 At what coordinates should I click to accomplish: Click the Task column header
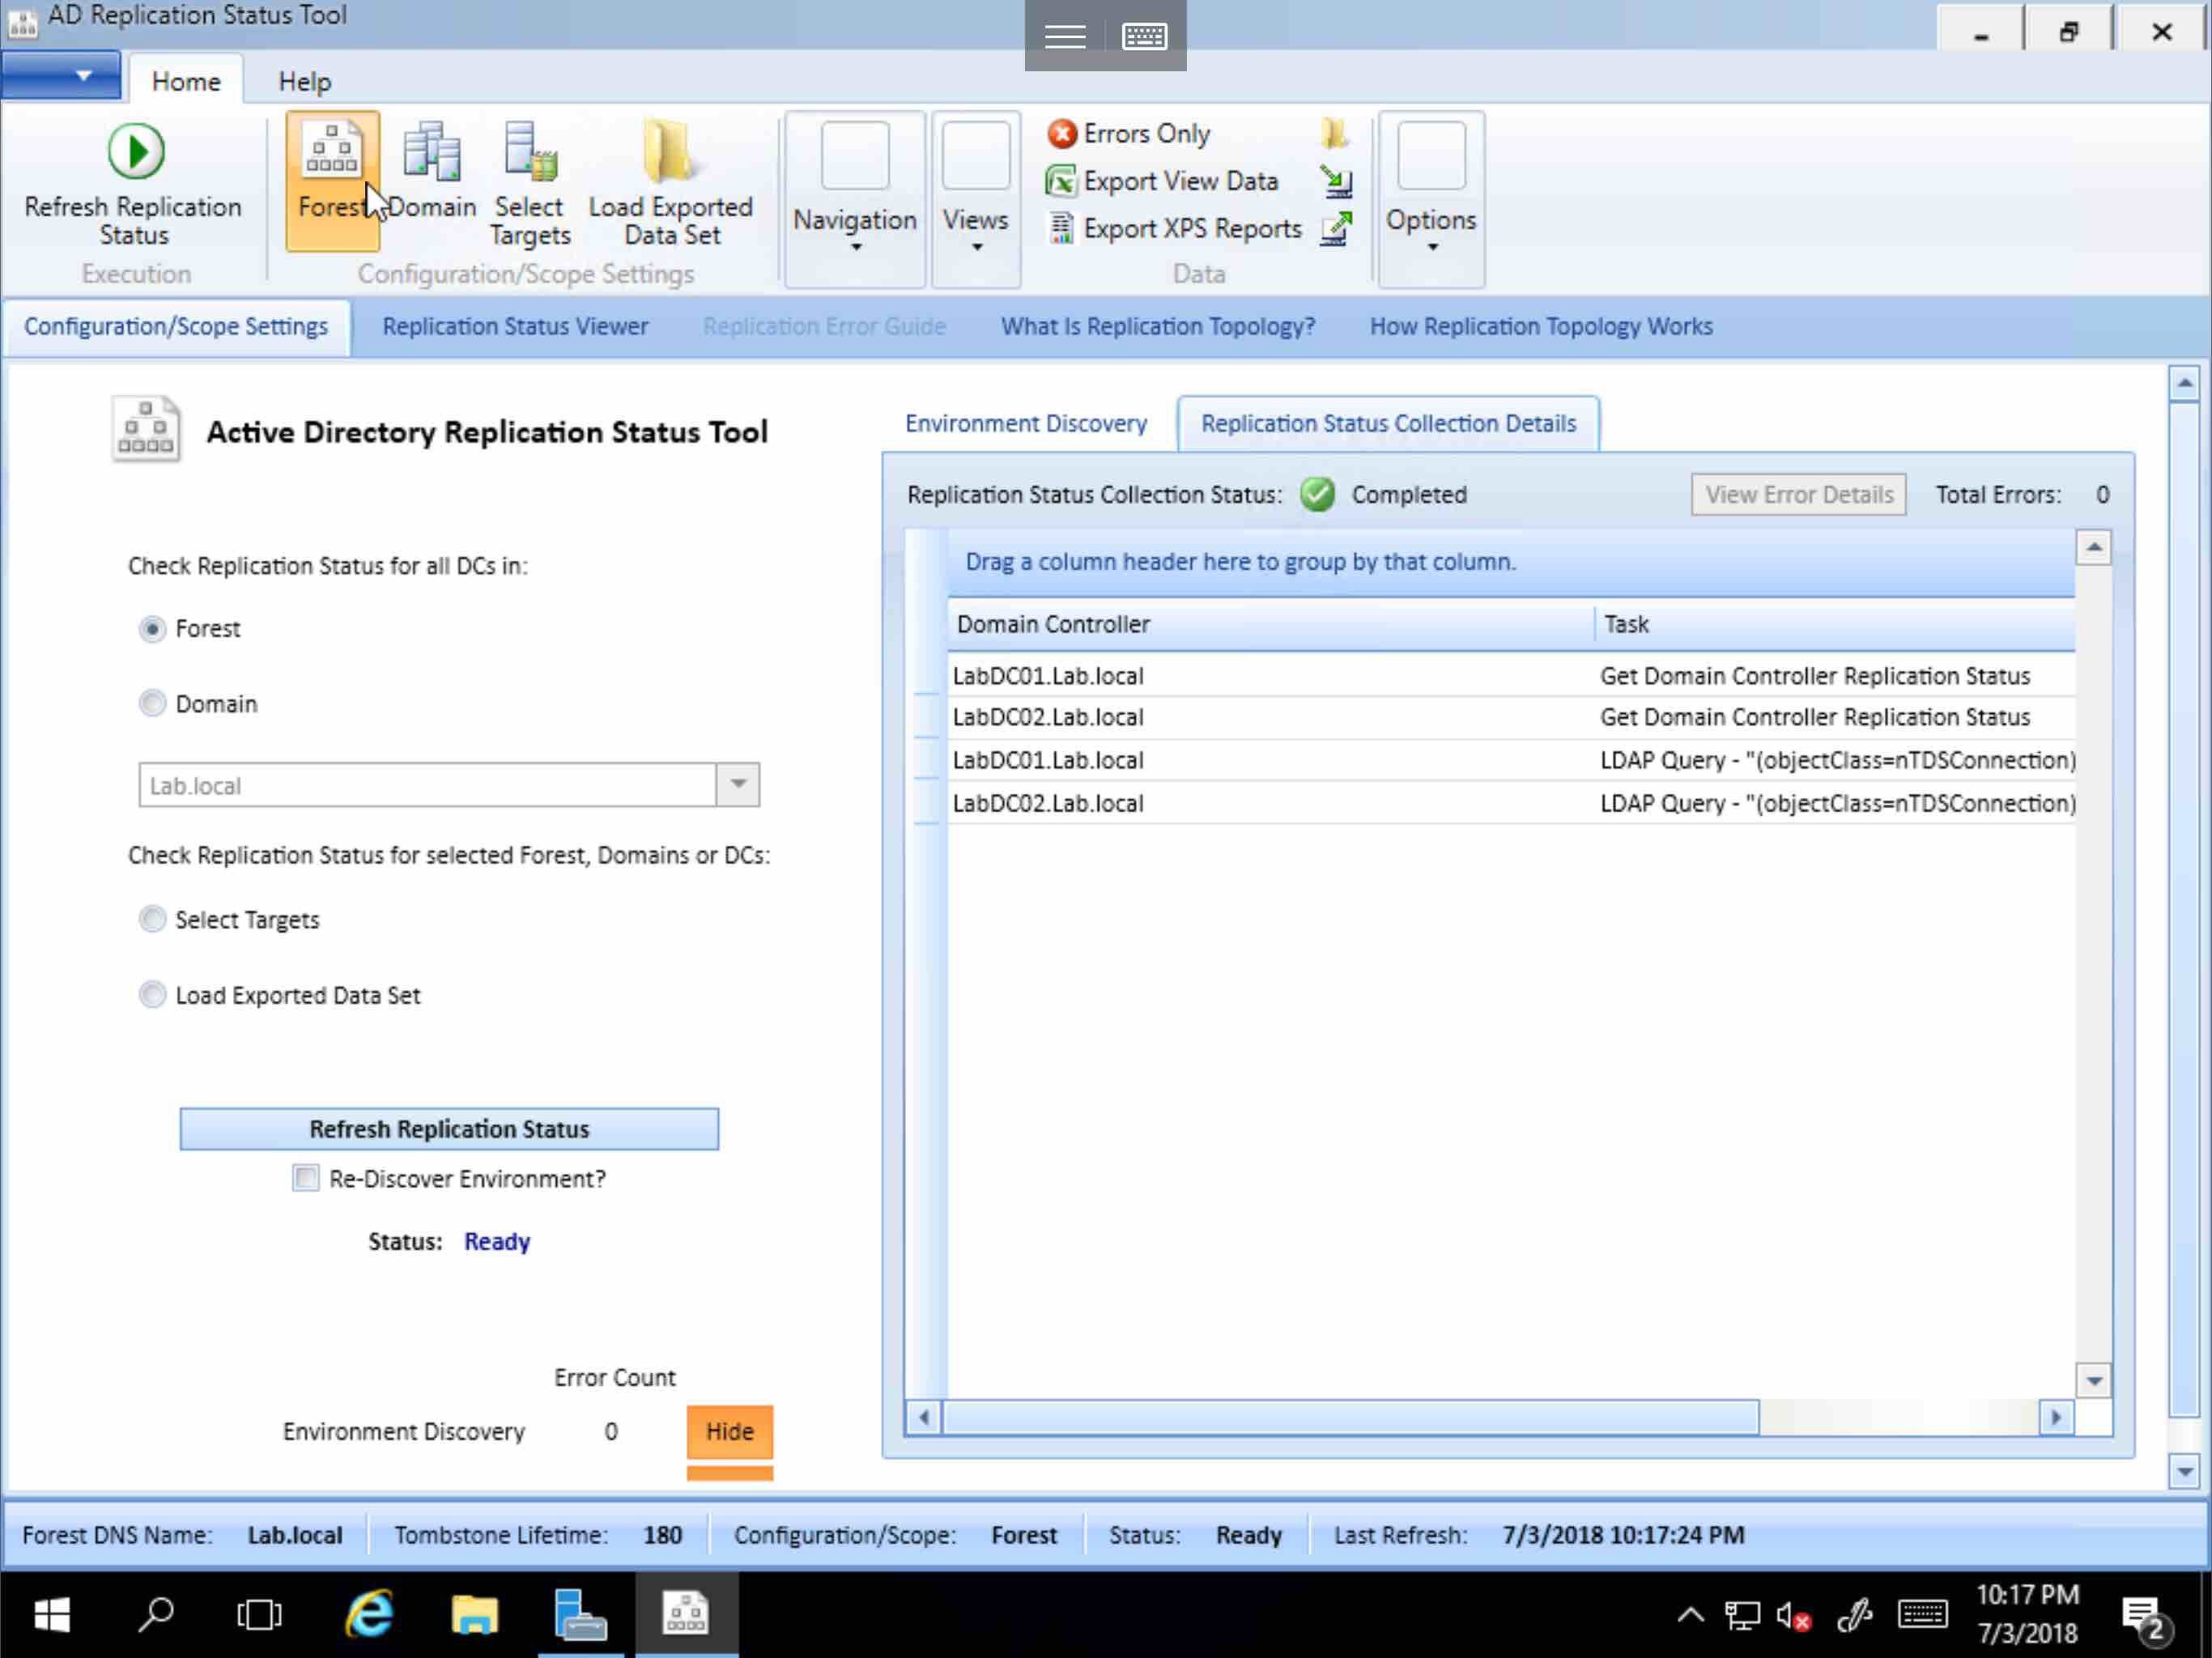click(1835, 624)
